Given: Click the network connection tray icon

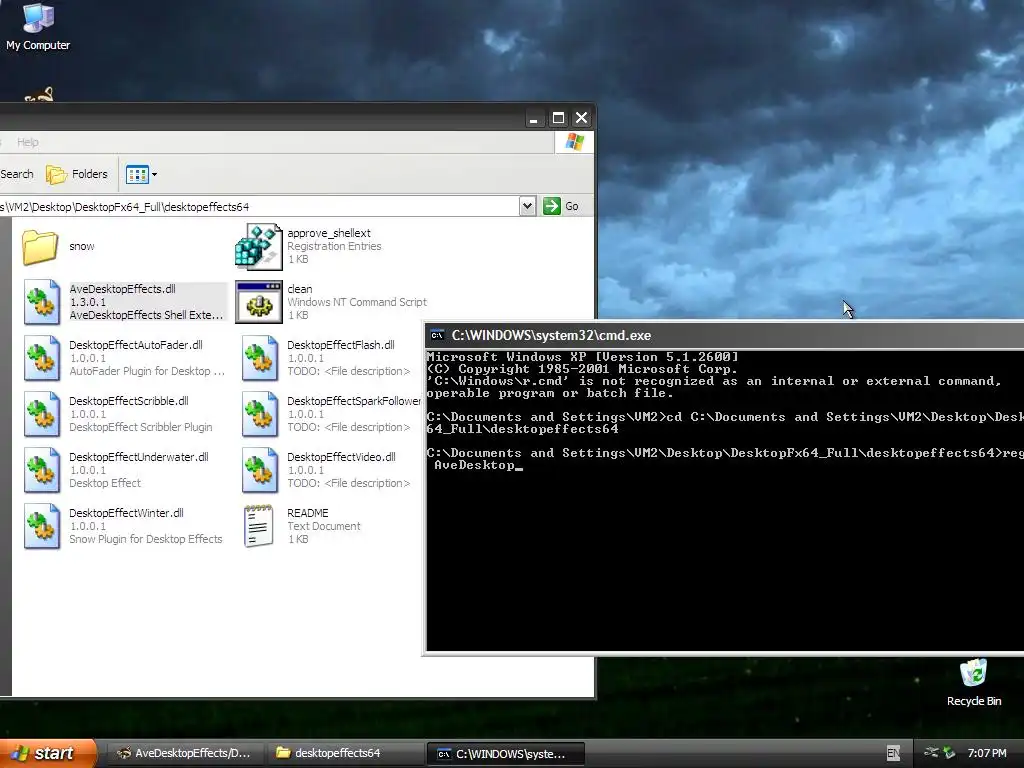Looking at the screenshot, I should click(x=931, y=753).
